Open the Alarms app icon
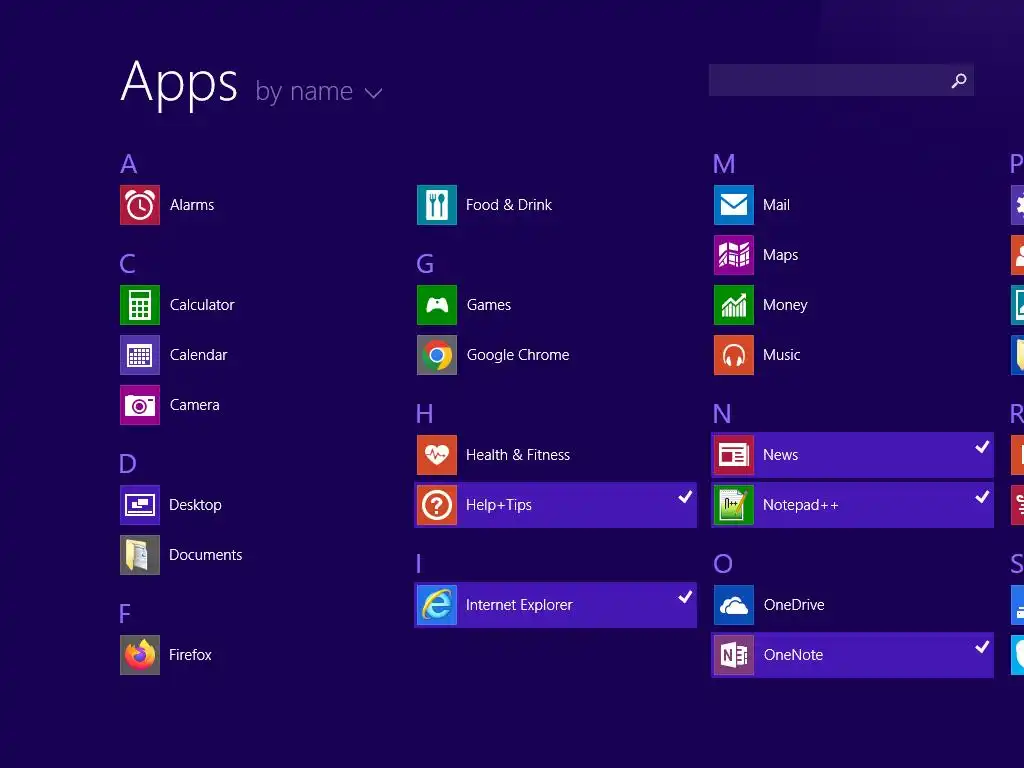The image size is (1024, 768). (x=140, y=205)
